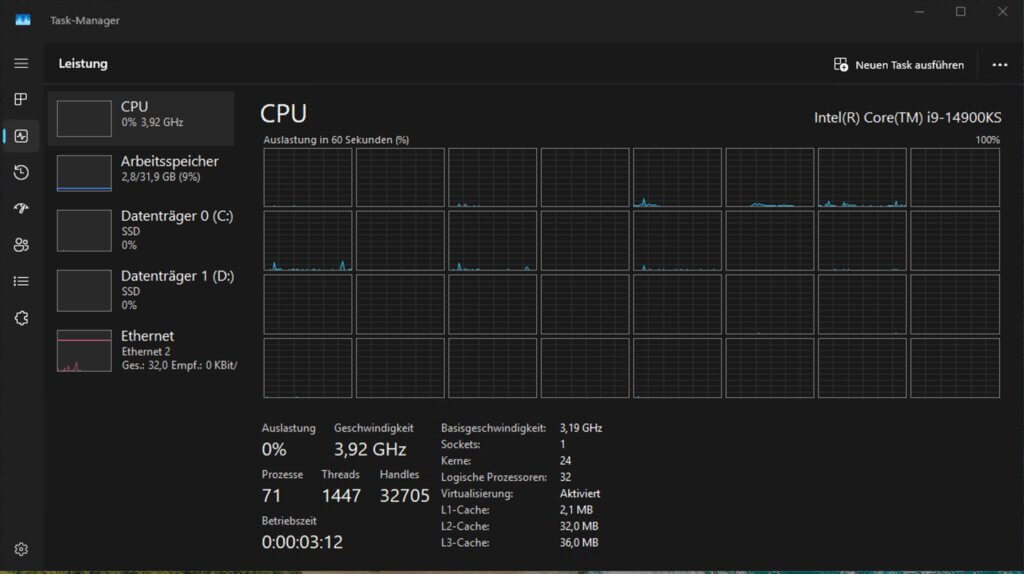Image resolution: width=1024 pixels, height=574 pixels.
Task: Select Datenträger 1 (D:) entry
Action: (x=141, y=291)
